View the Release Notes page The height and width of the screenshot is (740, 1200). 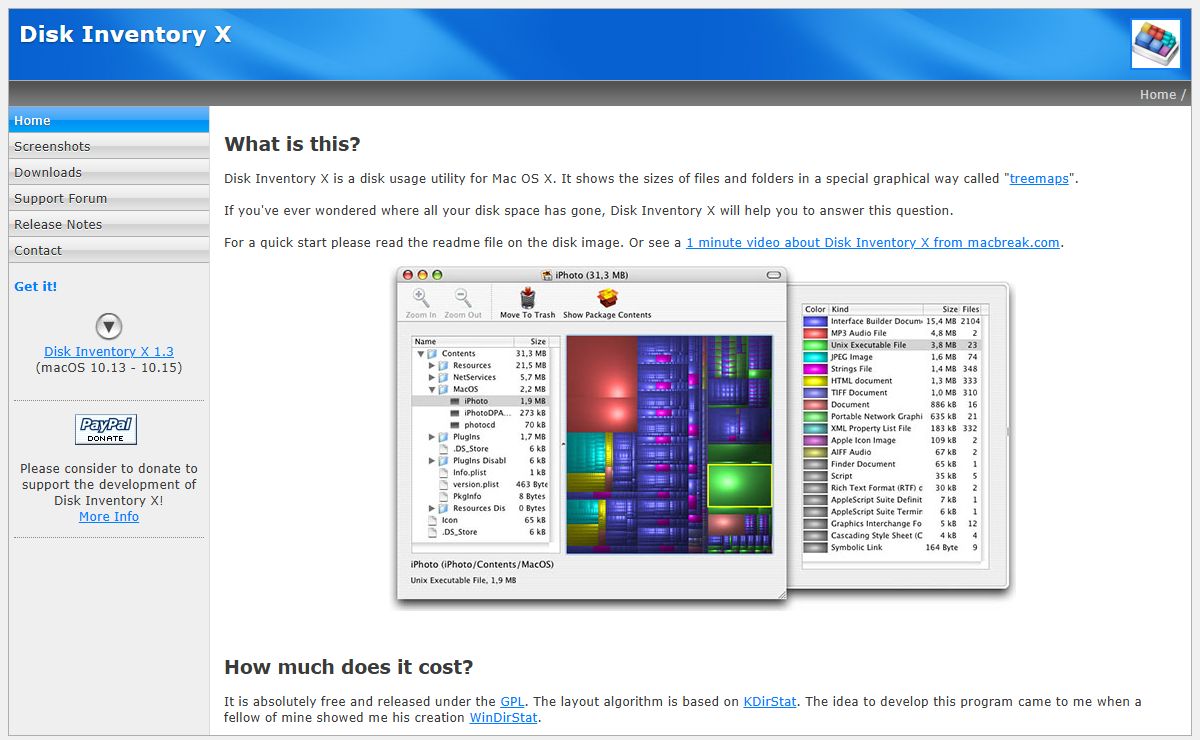coord(109,224)
